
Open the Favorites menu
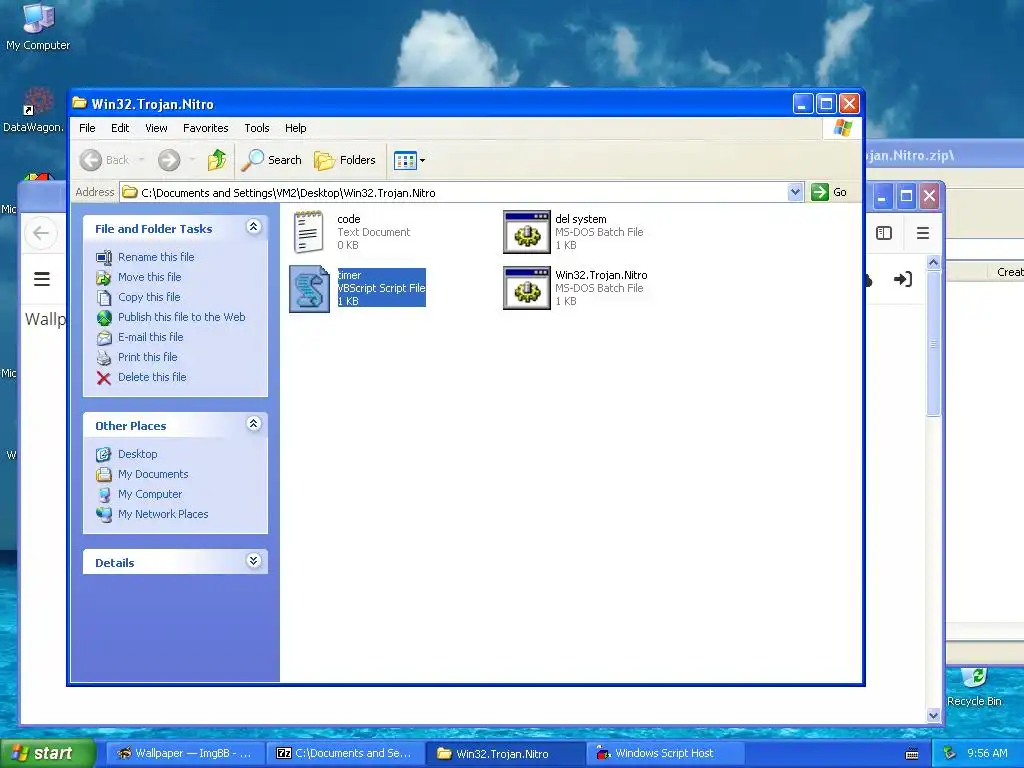[x=206, y=128]
